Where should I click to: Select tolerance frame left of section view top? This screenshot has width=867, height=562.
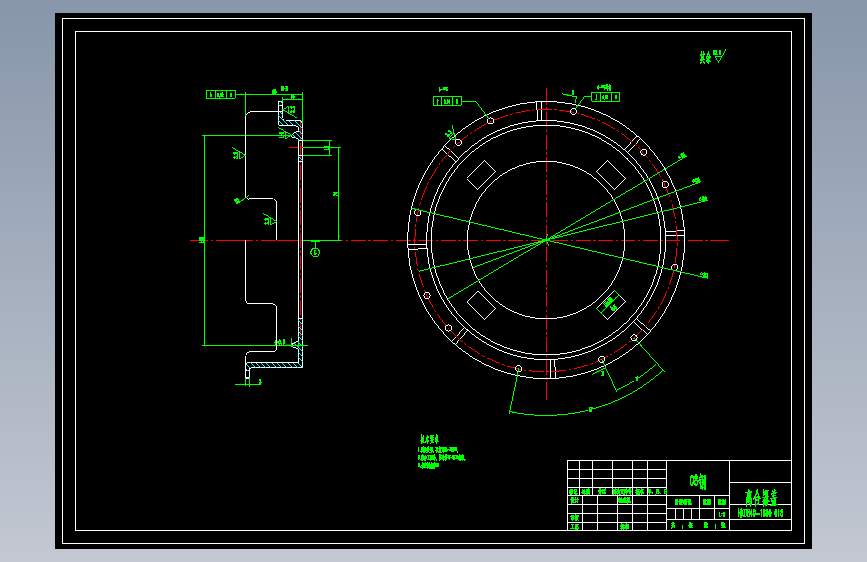[221, 95]
